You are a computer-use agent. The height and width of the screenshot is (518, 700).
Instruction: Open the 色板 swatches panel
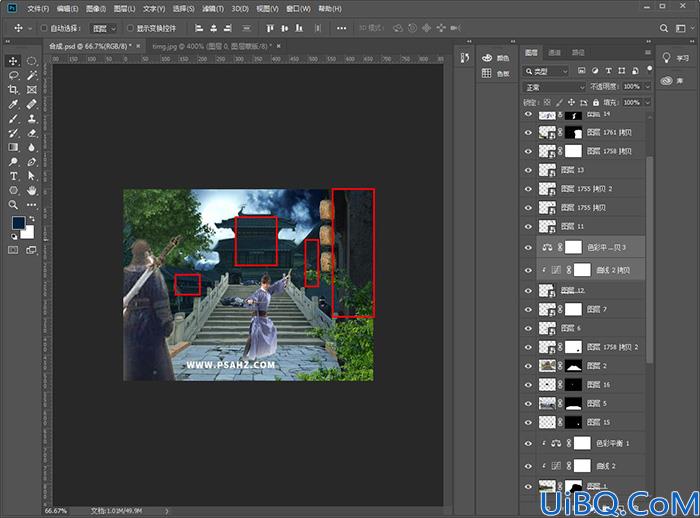[496, 74]
